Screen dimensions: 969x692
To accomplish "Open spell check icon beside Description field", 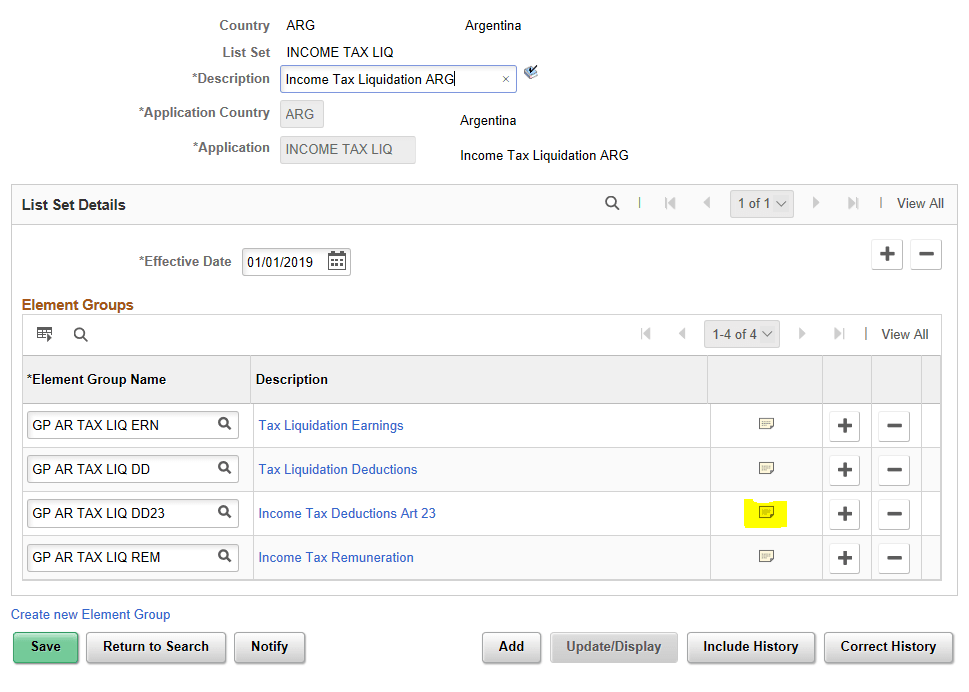I will point(531,72).
